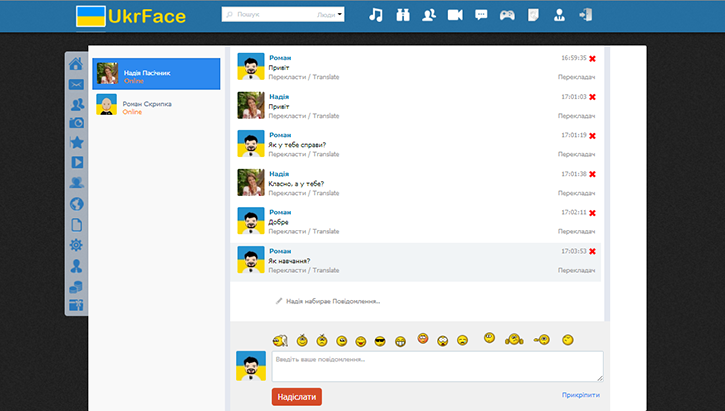
Task: Click the binoculars search icon
Action: [403, 15]
